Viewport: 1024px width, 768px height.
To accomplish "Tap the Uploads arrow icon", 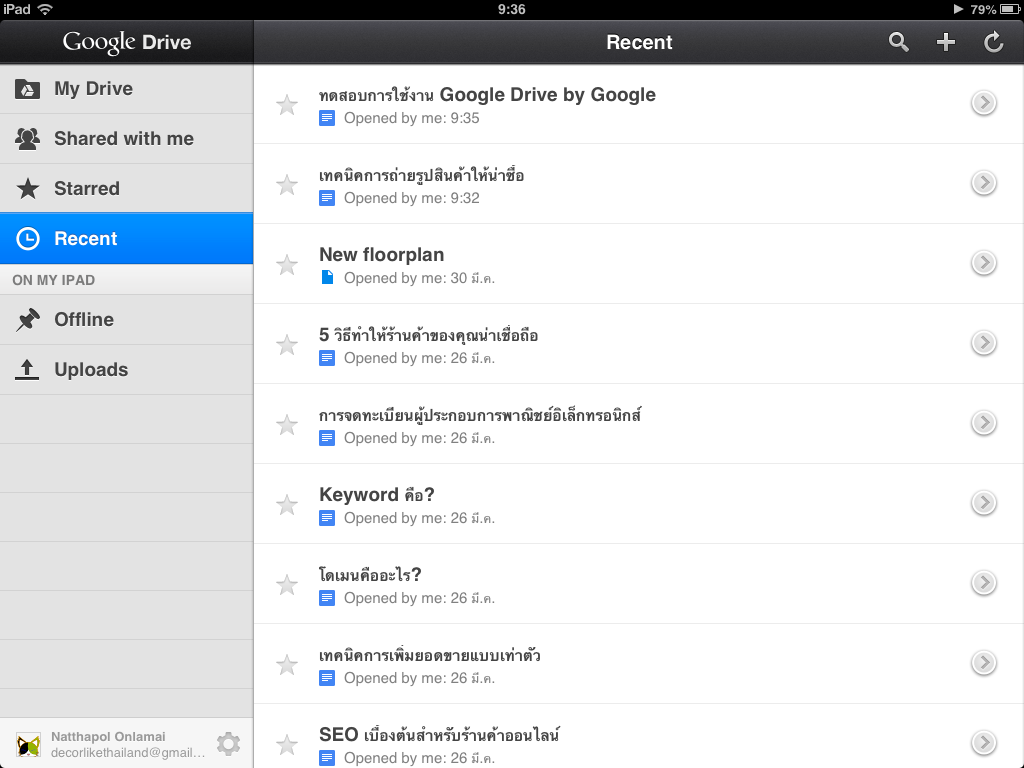I will coord(27,370).
